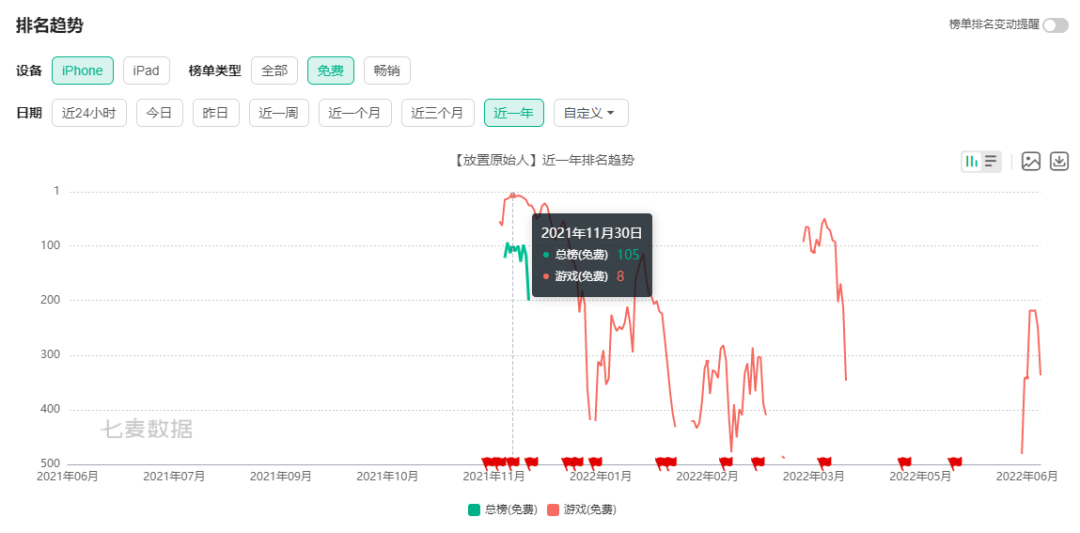The height and width of the screenshot is (533, 1080).
Task: Click the first red flag at 2021年11月
Action: [x=488, y=462]
